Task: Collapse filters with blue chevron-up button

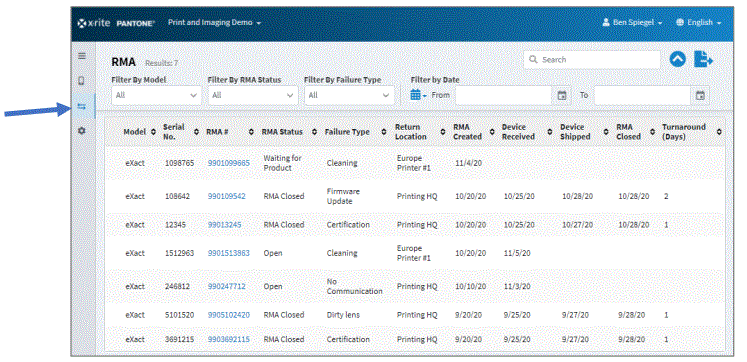Action: [x=677, y=60]
